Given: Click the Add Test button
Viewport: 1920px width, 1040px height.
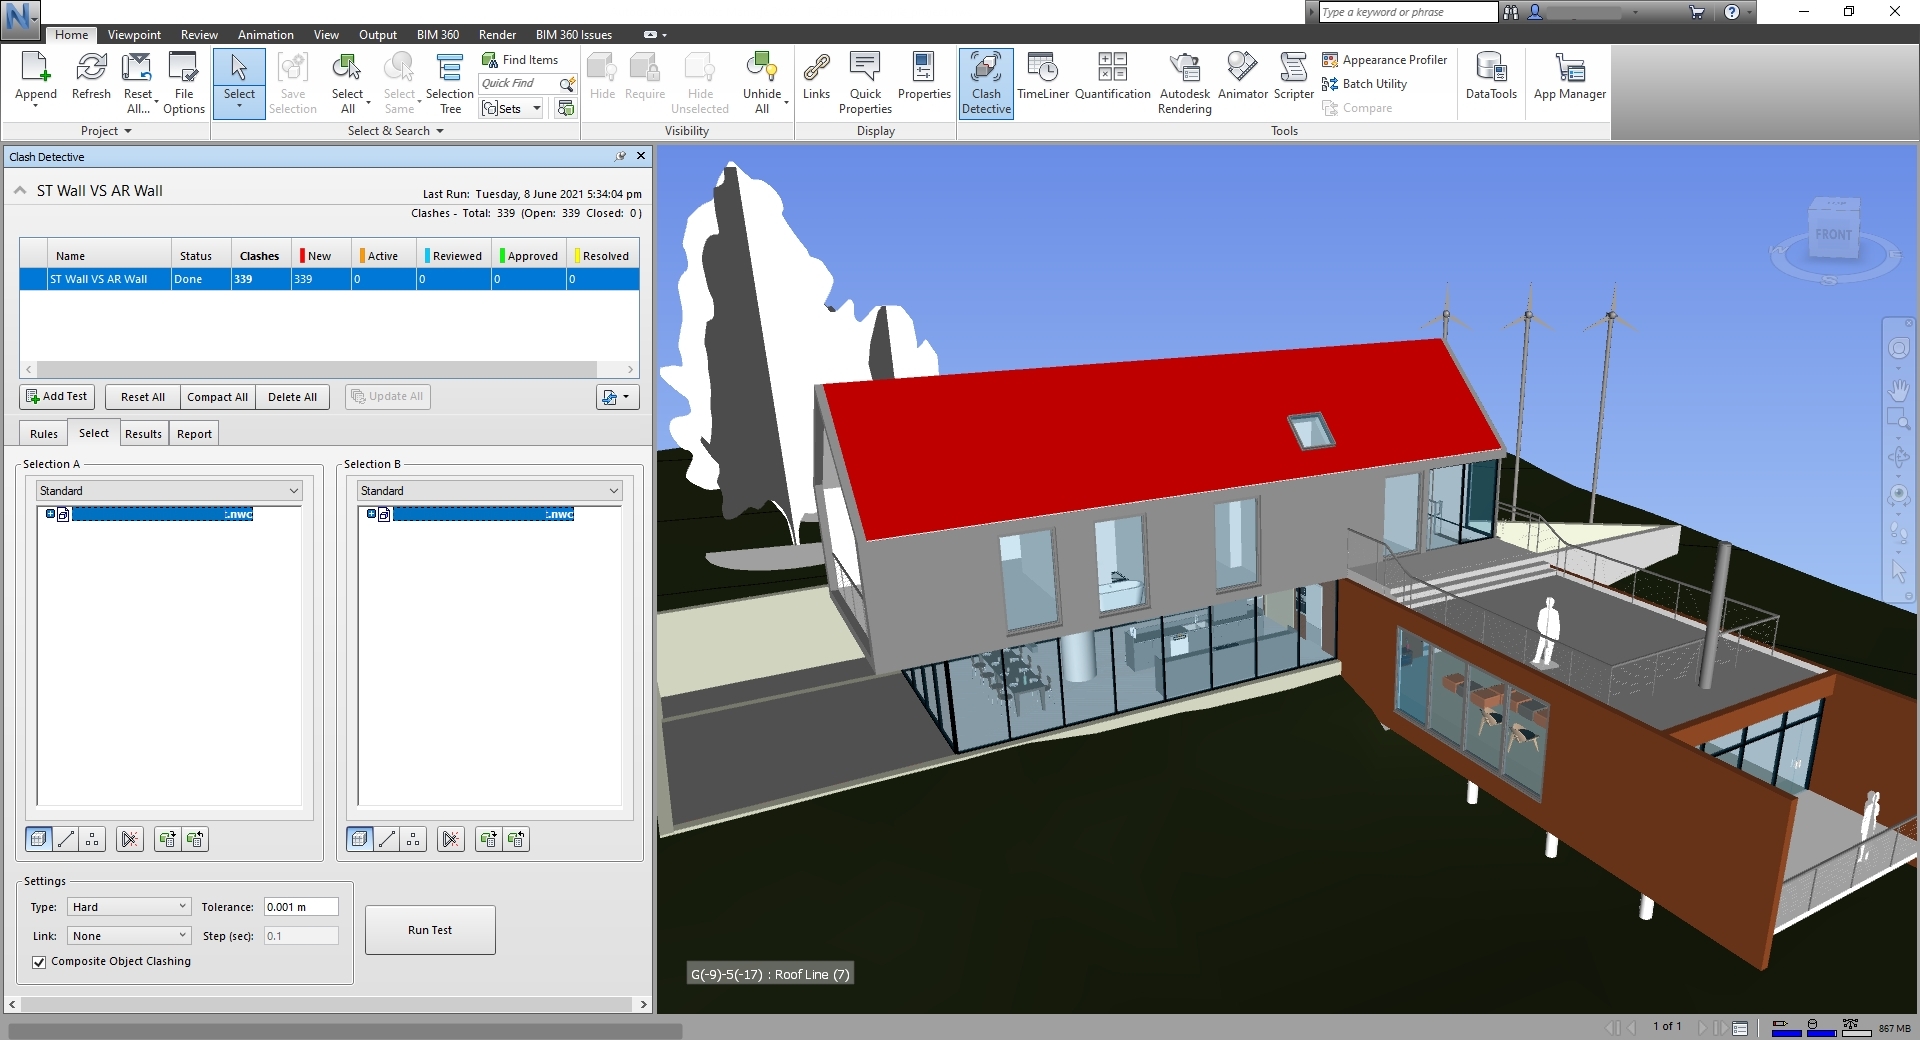Looking at the screenshot, I should coord(57,397).
